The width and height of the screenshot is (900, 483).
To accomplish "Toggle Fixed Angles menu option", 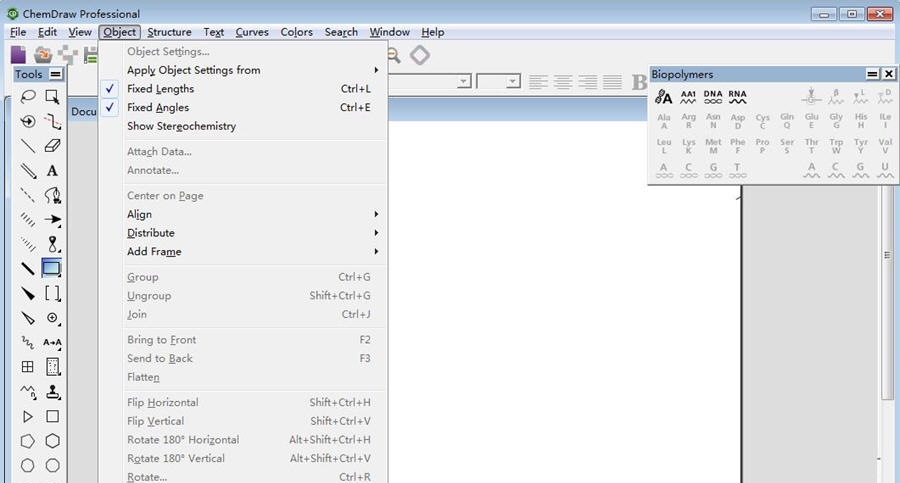I will 158,108.
